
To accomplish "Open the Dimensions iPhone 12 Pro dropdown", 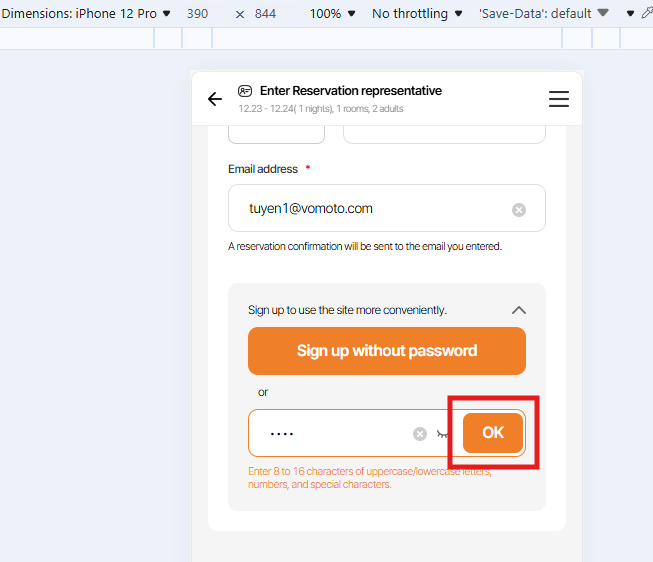I will pos(86,14).
